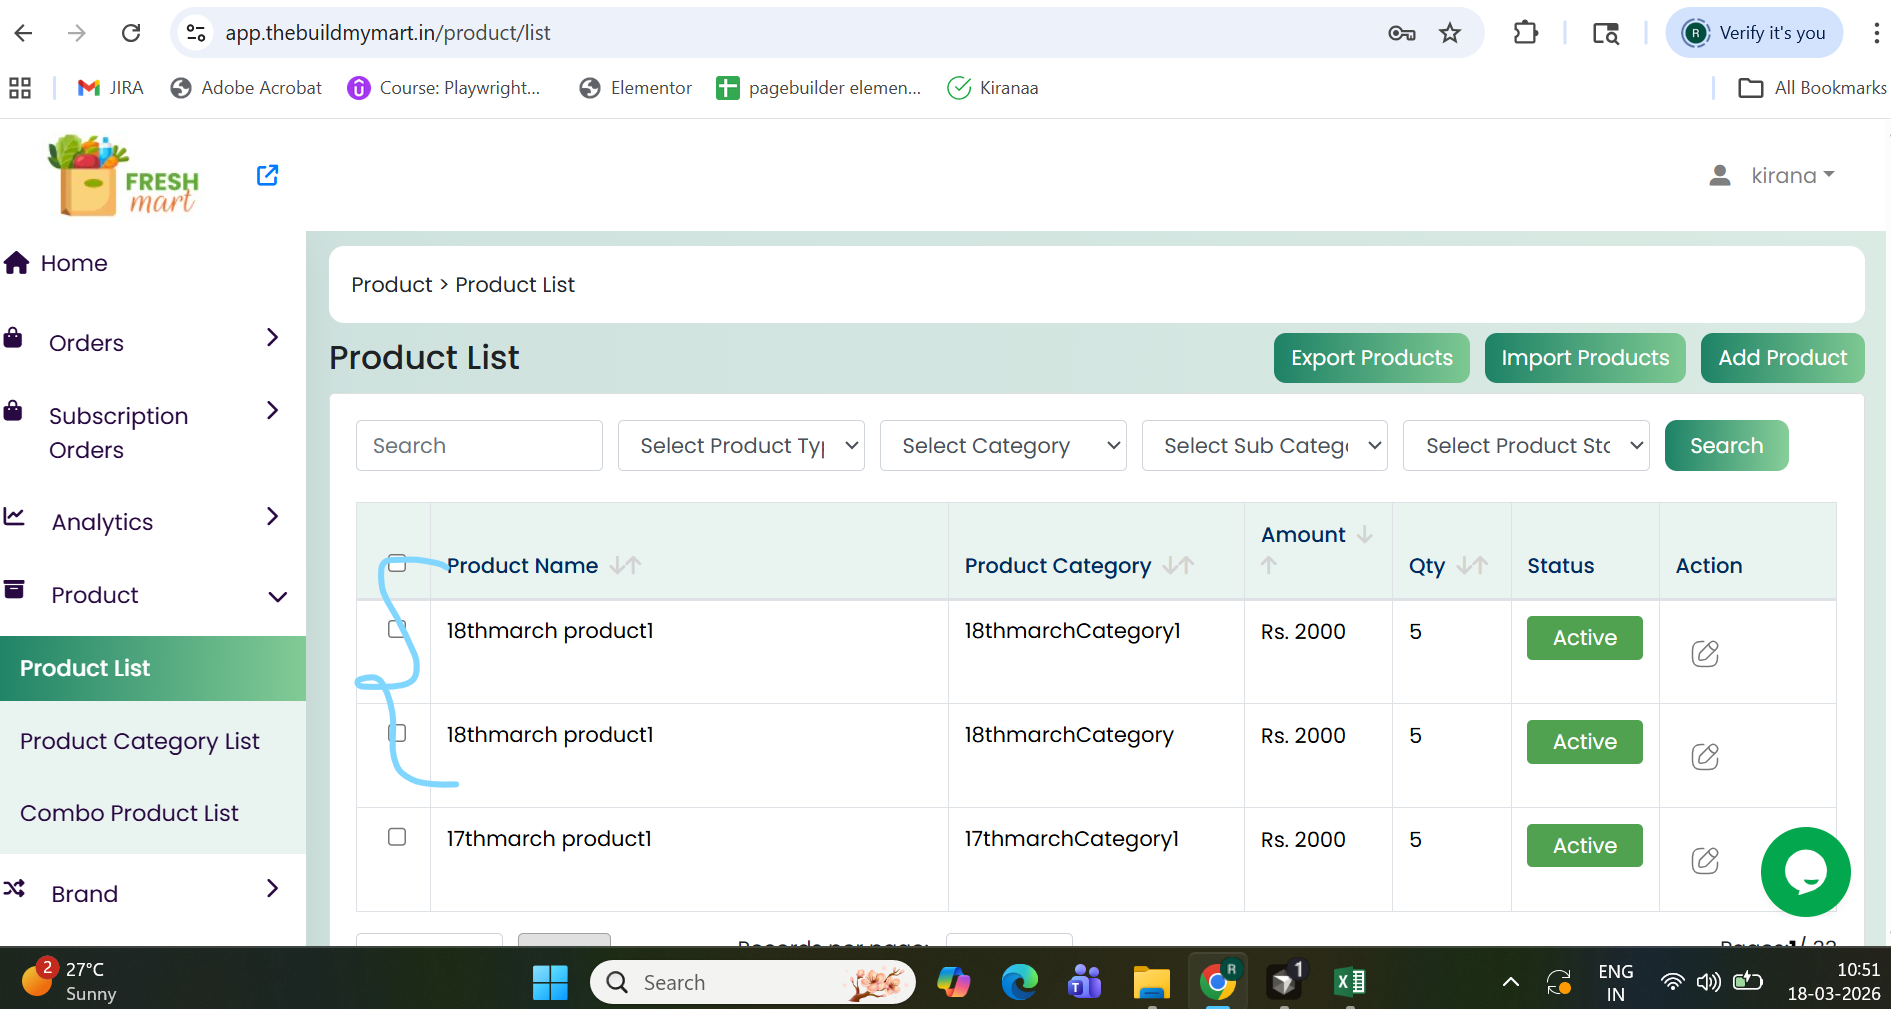1891x1009 pixels.
Task: Select Product List in the sidebar
Action: [153, 668]
